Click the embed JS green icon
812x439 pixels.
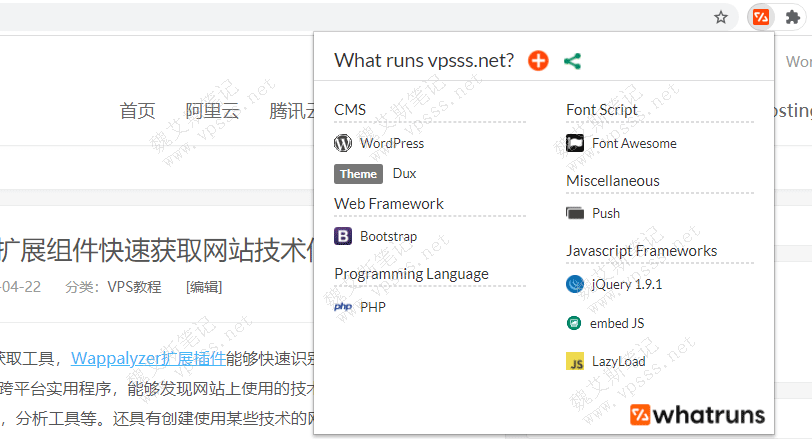point(574,323)
